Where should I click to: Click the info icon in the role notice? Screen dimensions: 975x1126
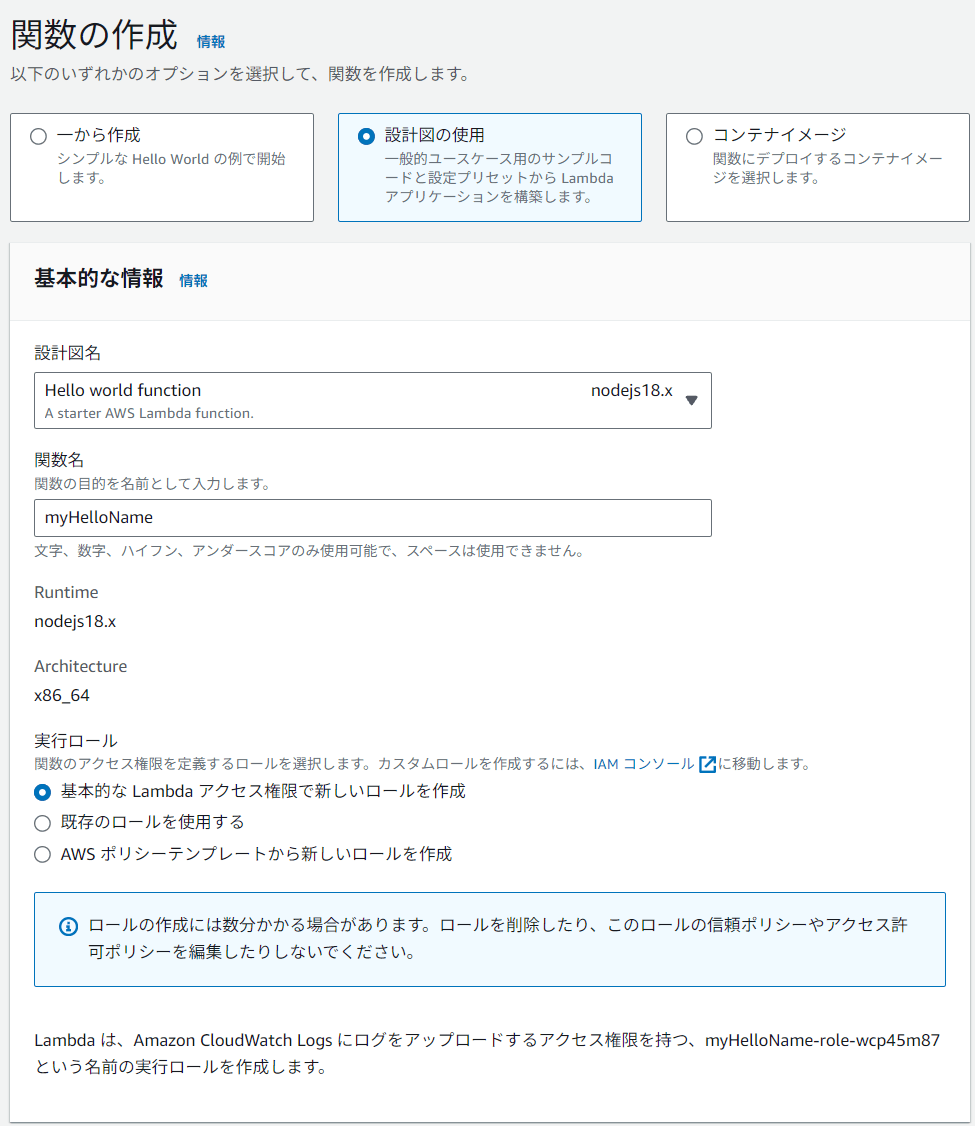pyautogui.click(x=68, y=926)
